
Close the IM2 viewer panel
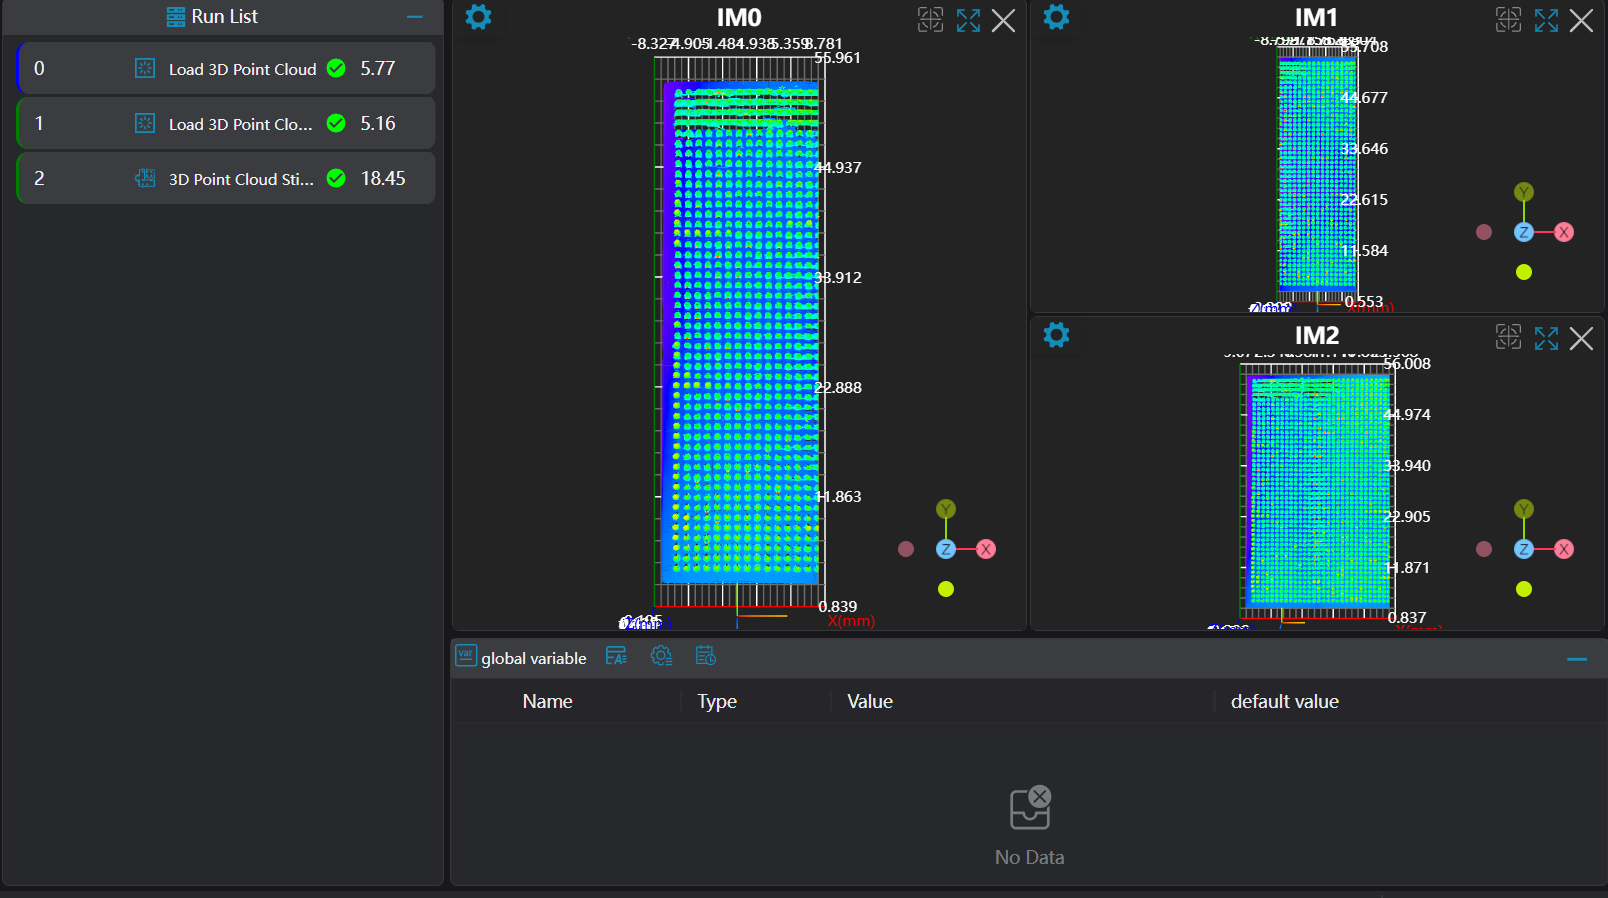coord(1581,339)
